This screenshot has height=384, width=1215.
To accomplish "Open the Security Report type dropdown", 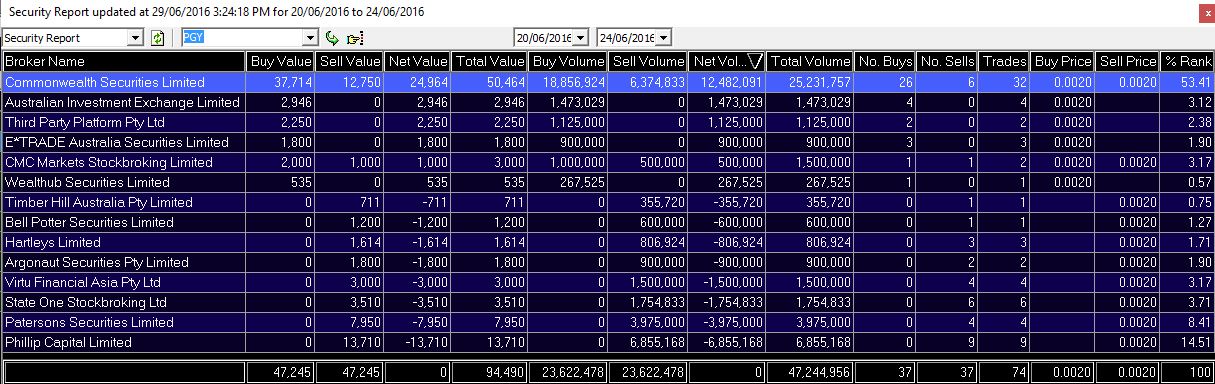I will (x=137, y=38).
